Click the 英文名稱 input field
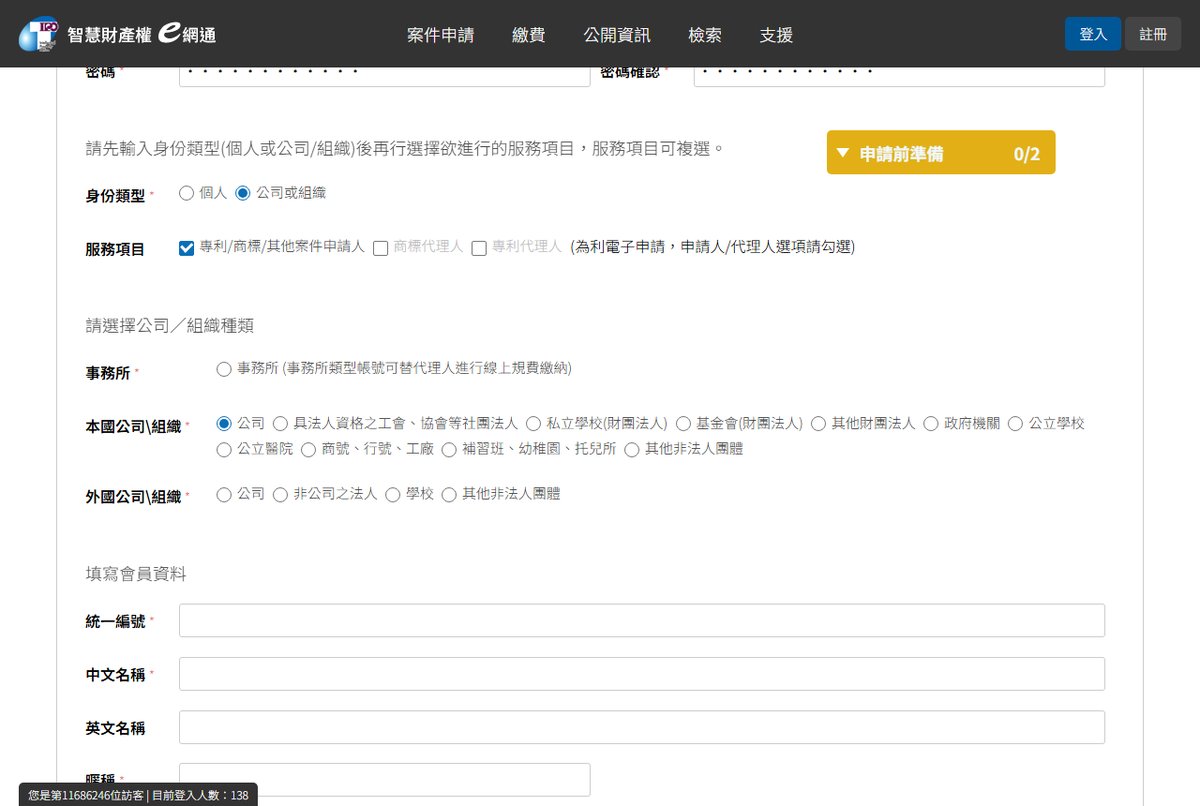Screen dimensions: 1200x806 (x=642, y=727)
